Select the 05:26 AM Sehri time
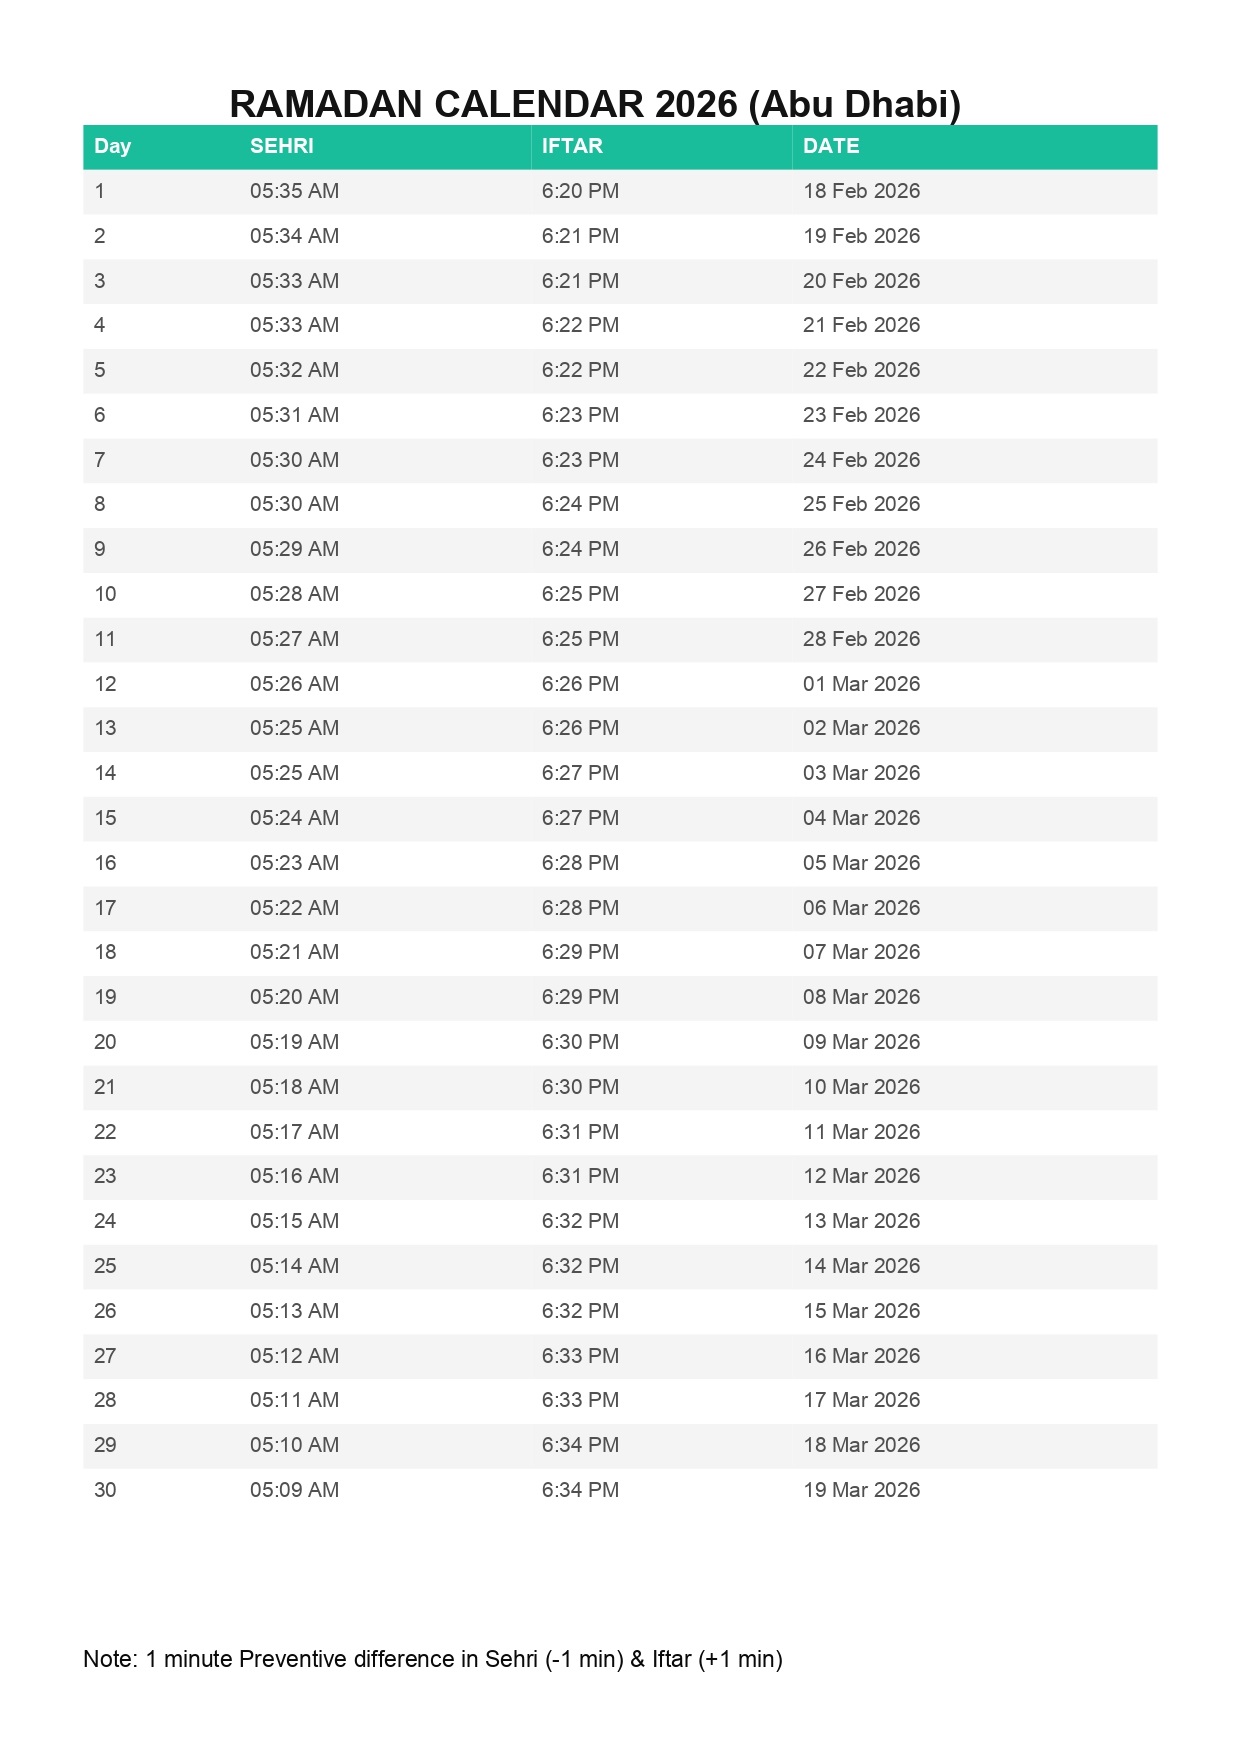Viewport: 1241px width, 1754px height. pos(294,684)
